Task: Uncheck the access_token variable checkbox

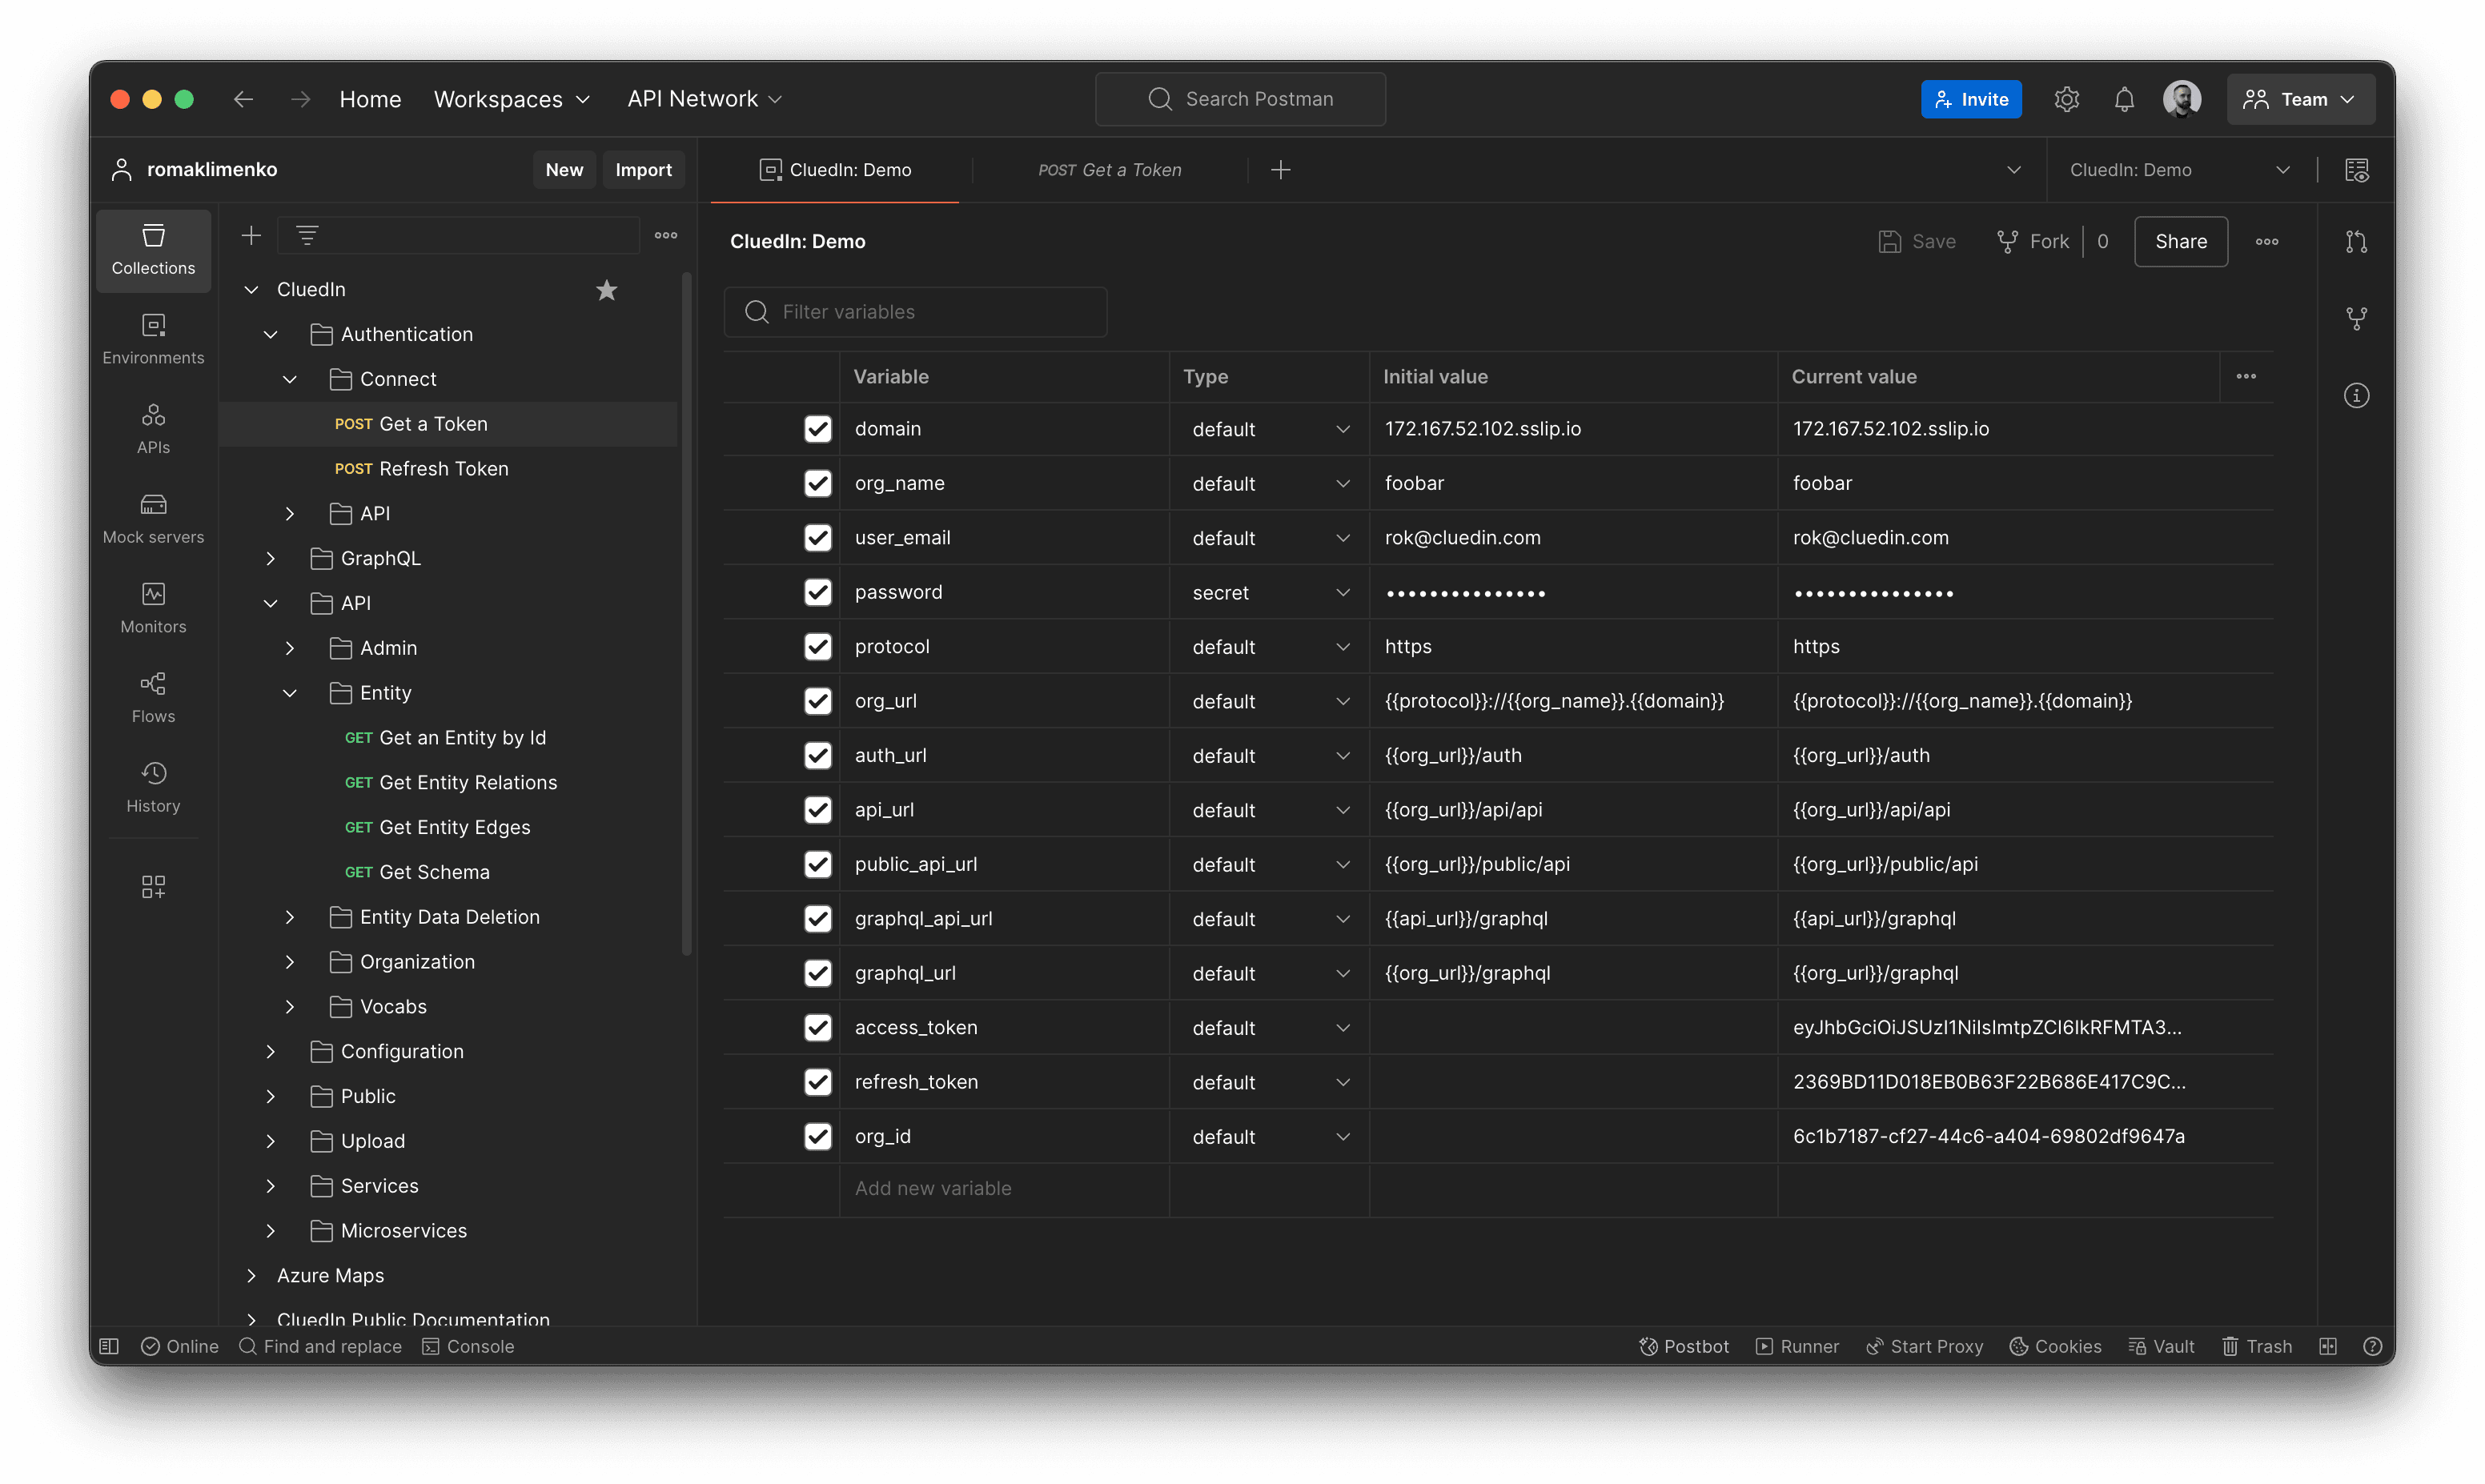Action: point(818,1028)
